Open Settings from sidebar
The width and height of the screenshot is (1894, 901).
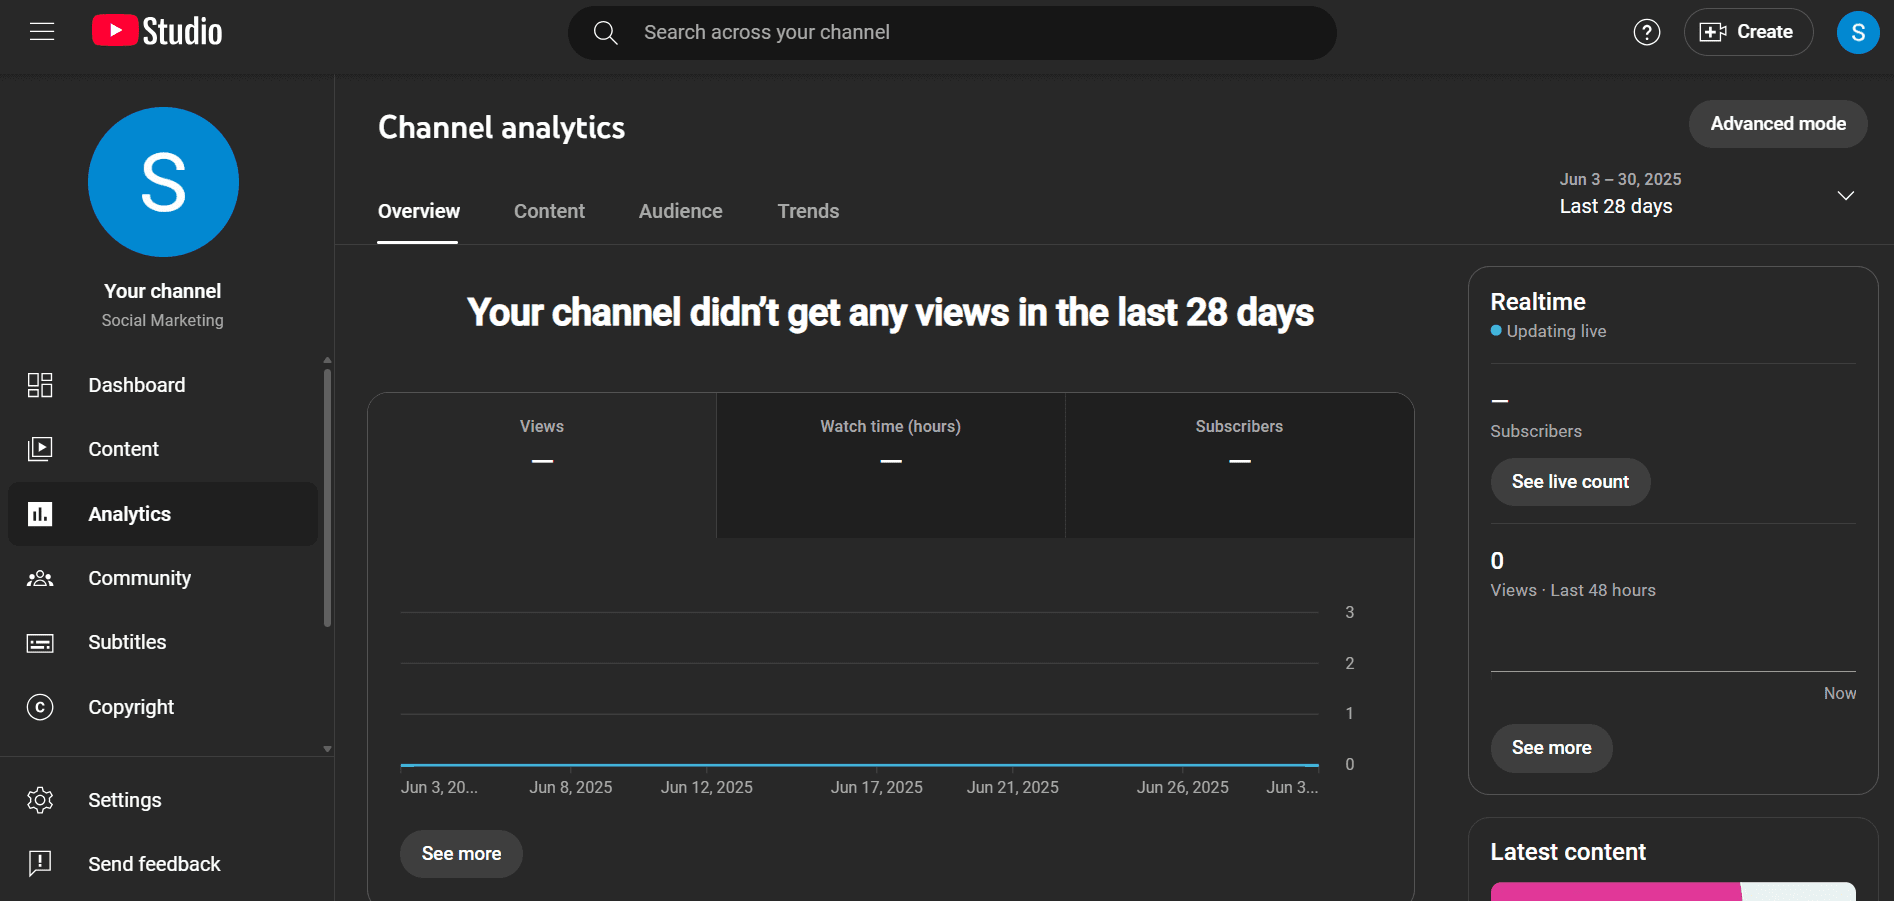(124, 800)
